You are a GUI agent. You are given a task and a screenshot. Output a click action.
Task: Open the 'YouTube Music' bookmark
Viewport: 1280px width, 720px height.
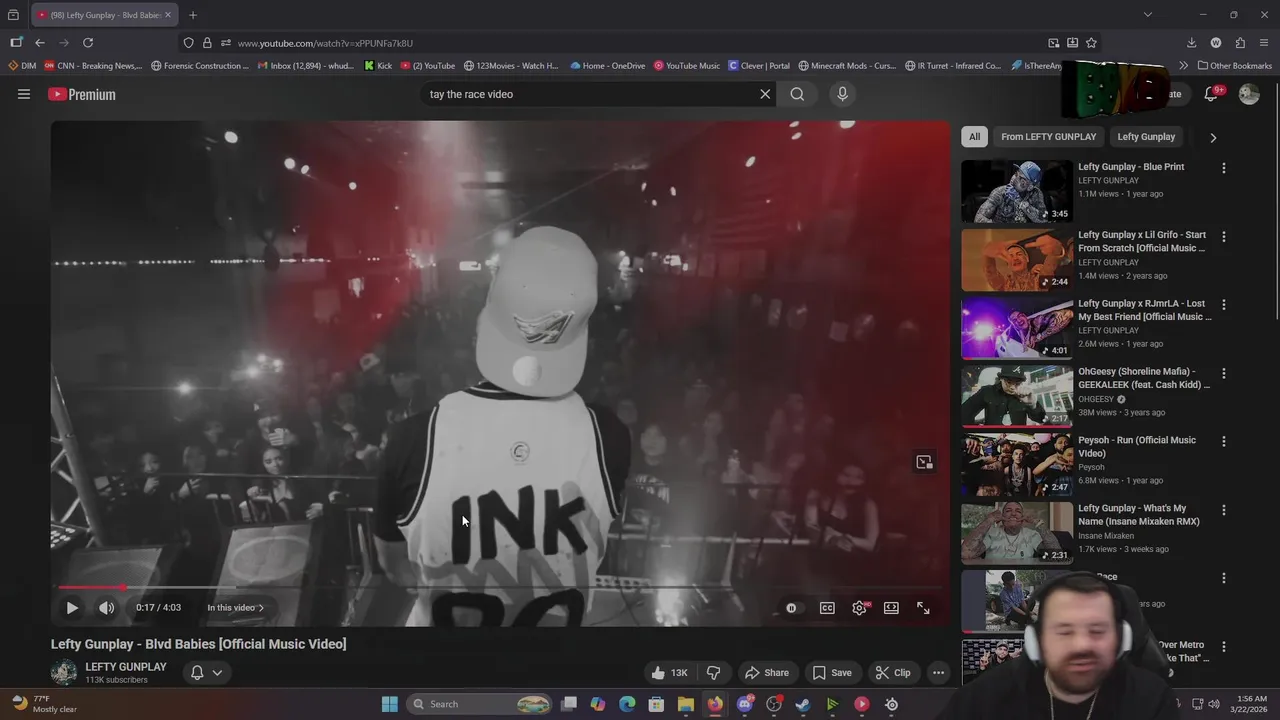point(687,66)
